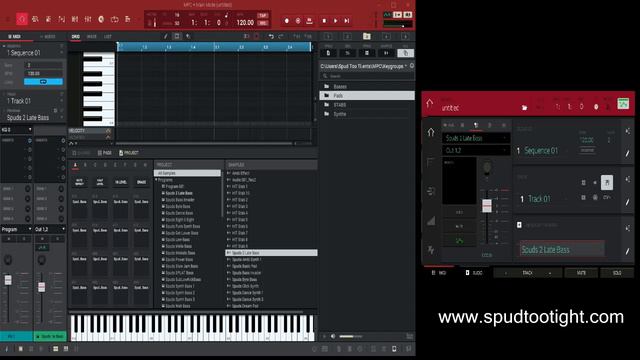The height and width of the screenshot is (360, 640).
Task: Click the folder icon in touch display header
Action: (524, 108)
